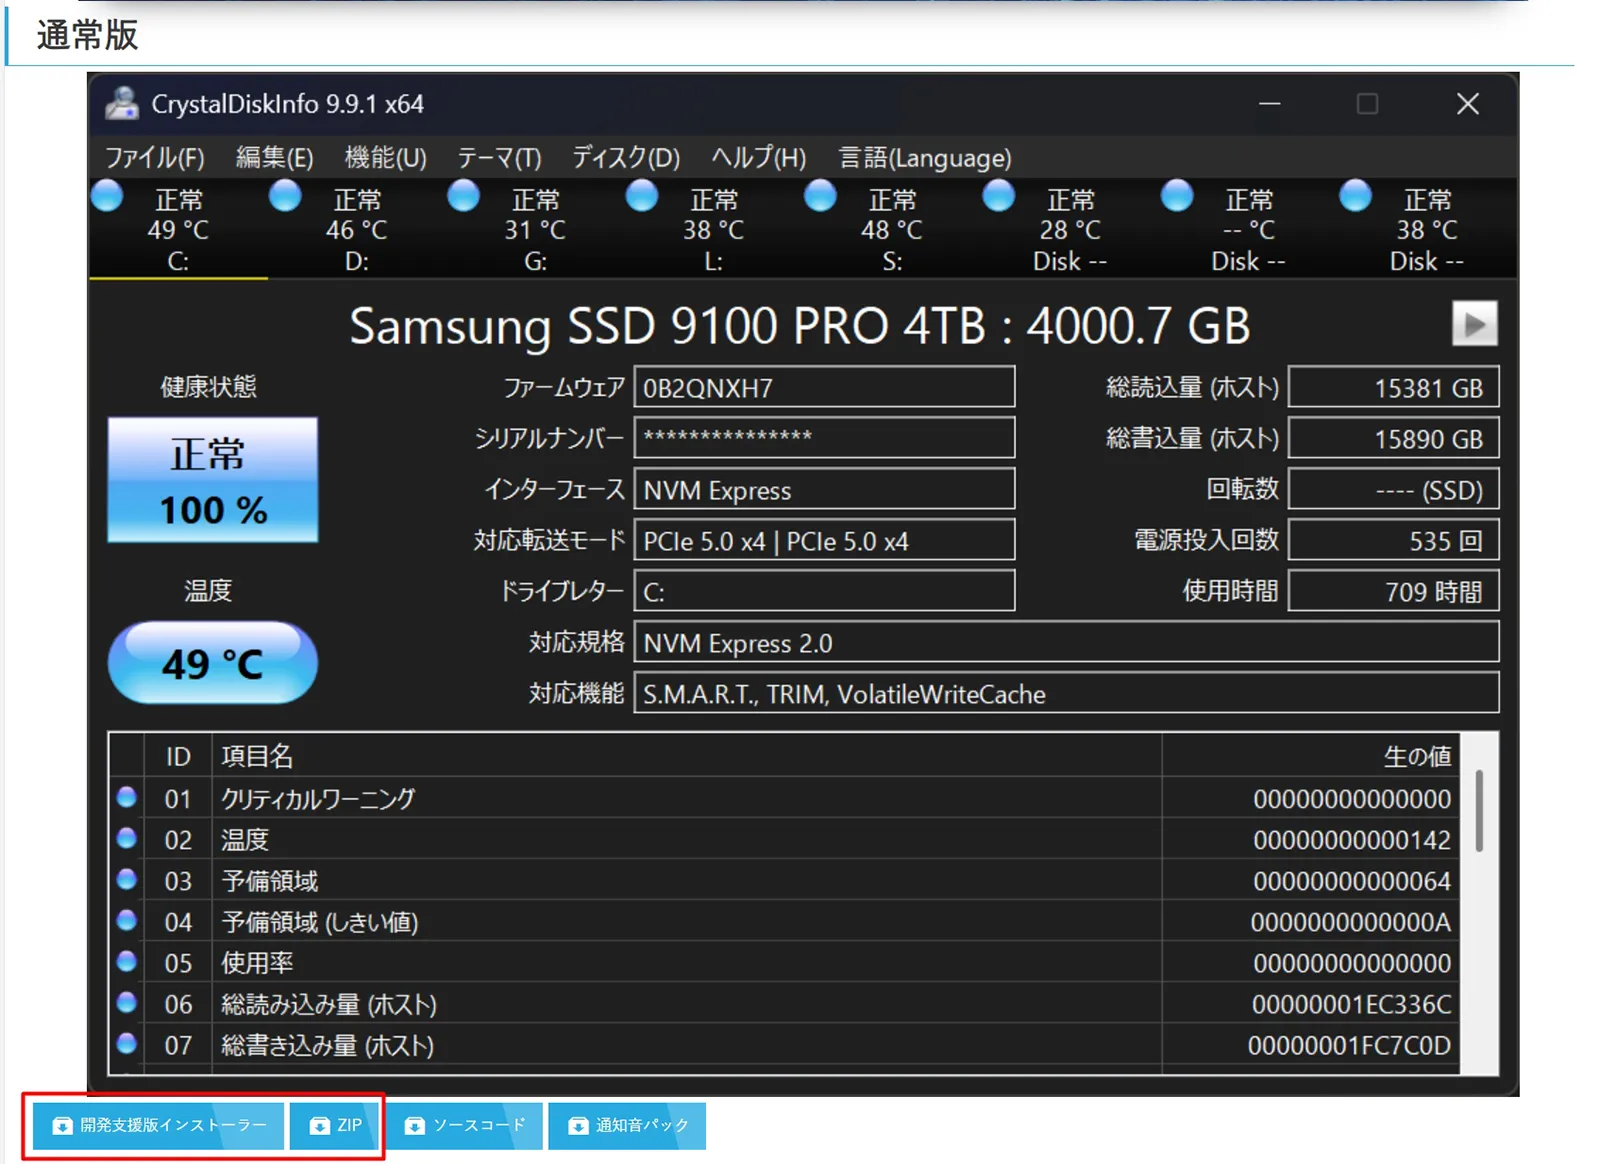This screenshot has height=1164, width=1600.
Task: Click the status orb for the G: drive
Action: click(463, 196)
